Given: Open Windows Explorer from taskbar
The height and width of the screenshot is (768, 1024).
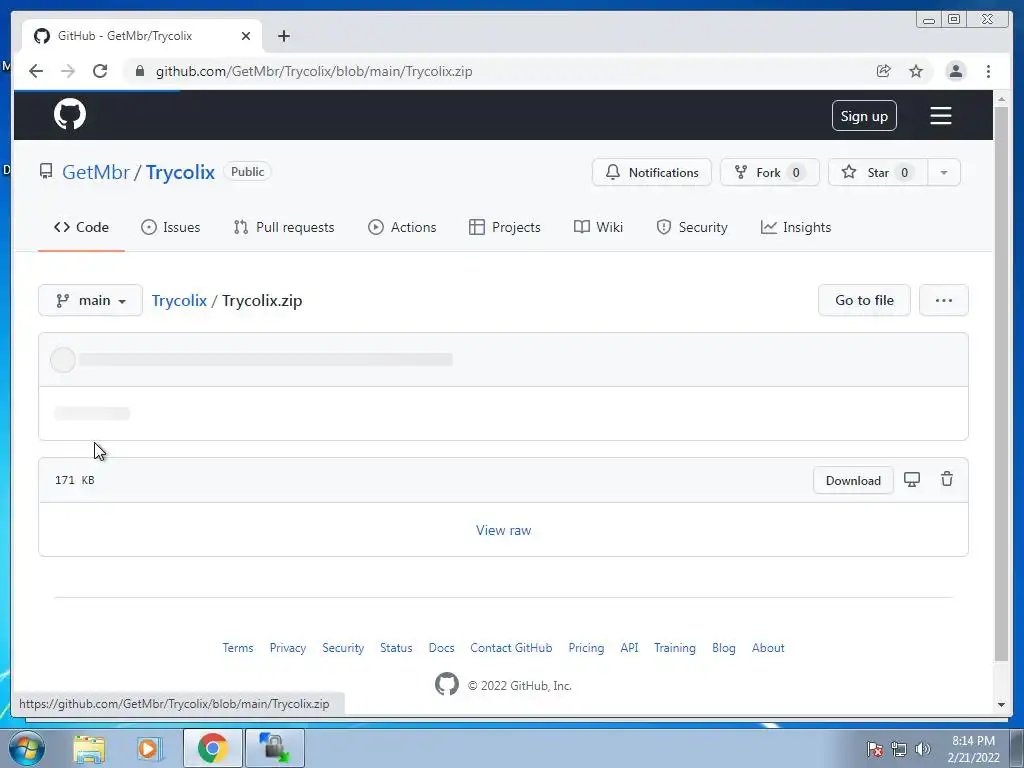Looking at the screenshot, I should (x=89, y=748).
